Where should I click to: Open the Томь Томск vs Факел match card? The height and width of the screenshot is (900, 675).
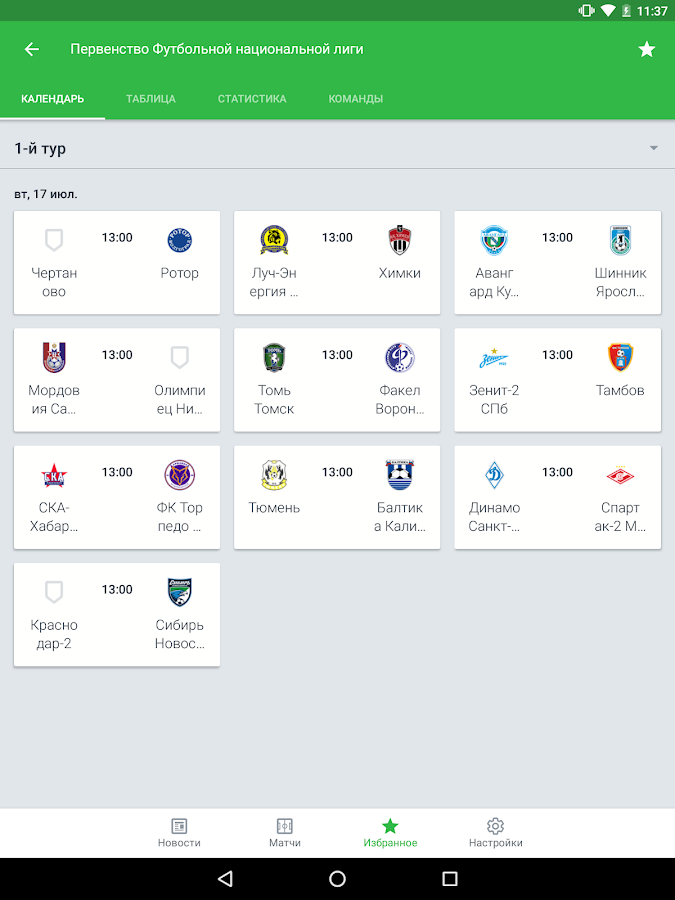pyautogui.click(x=338, y=380)
